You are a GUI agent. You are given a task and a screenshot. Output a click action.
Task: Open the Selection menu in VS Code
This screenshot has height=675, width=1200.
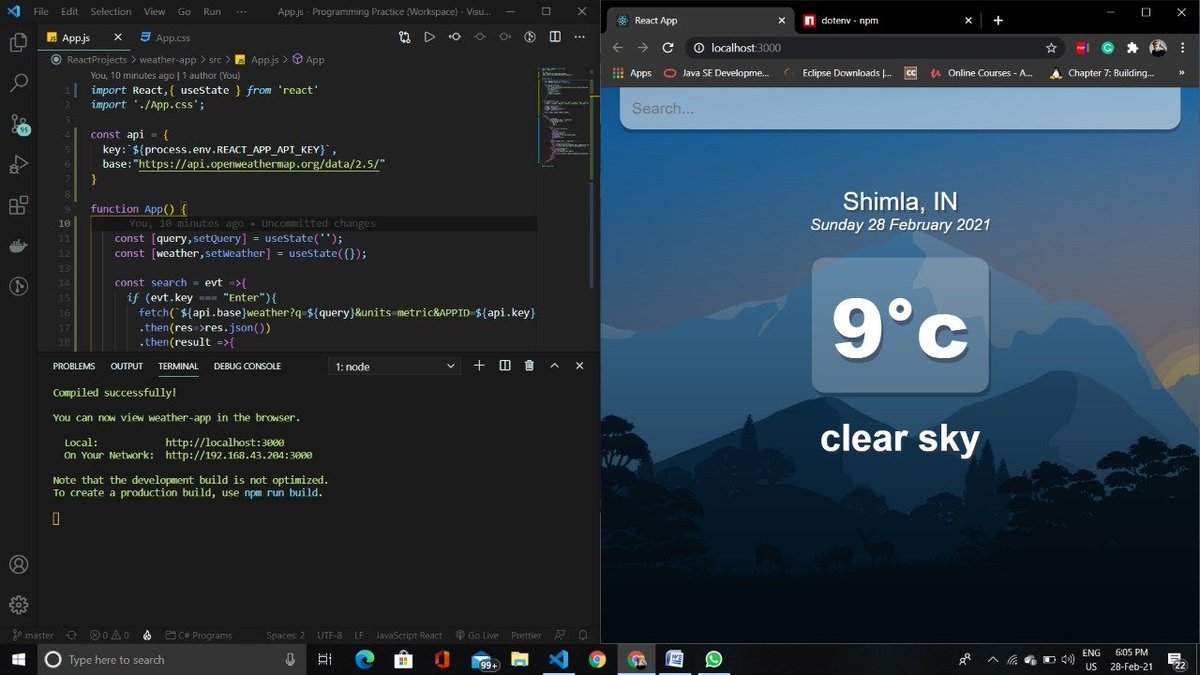click(x=110, y=11)
